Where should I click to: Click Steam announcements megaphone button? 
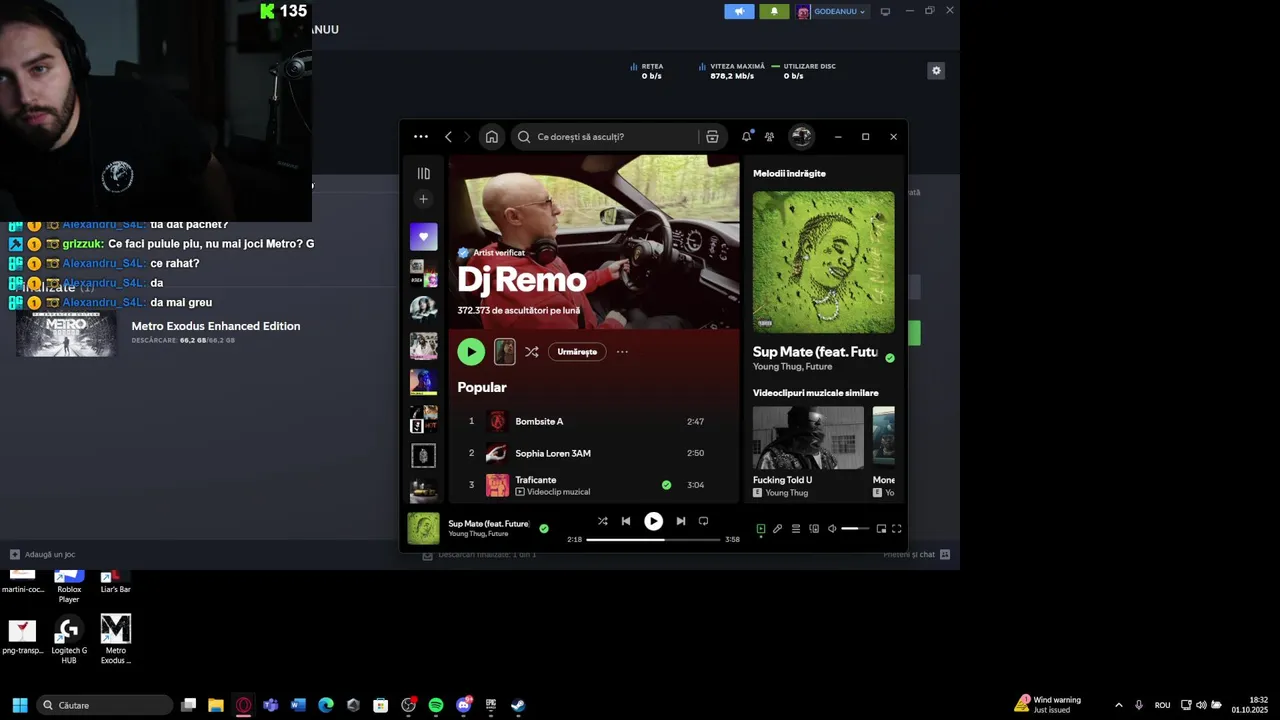point(739,12)
